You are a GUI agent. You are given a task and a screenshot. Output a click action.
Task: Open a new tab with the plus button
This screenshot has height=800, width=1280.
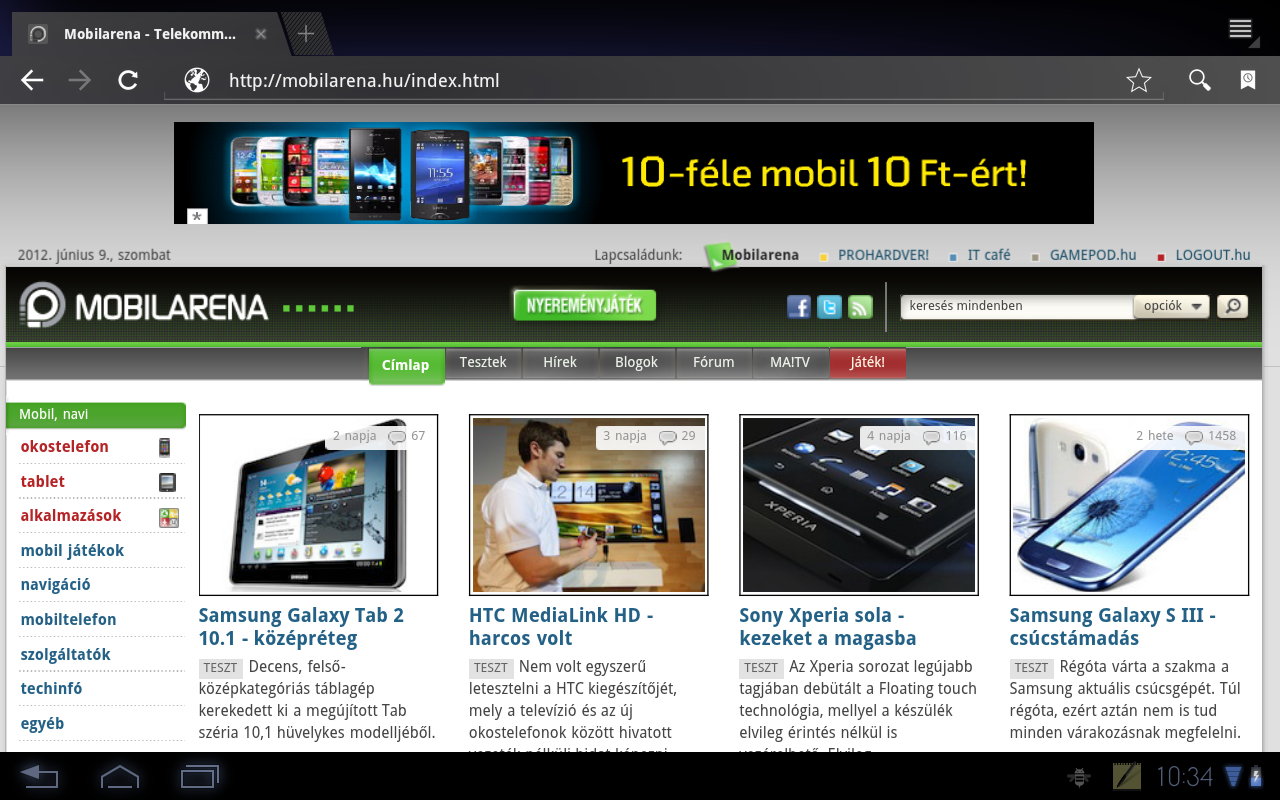[306, 34]
